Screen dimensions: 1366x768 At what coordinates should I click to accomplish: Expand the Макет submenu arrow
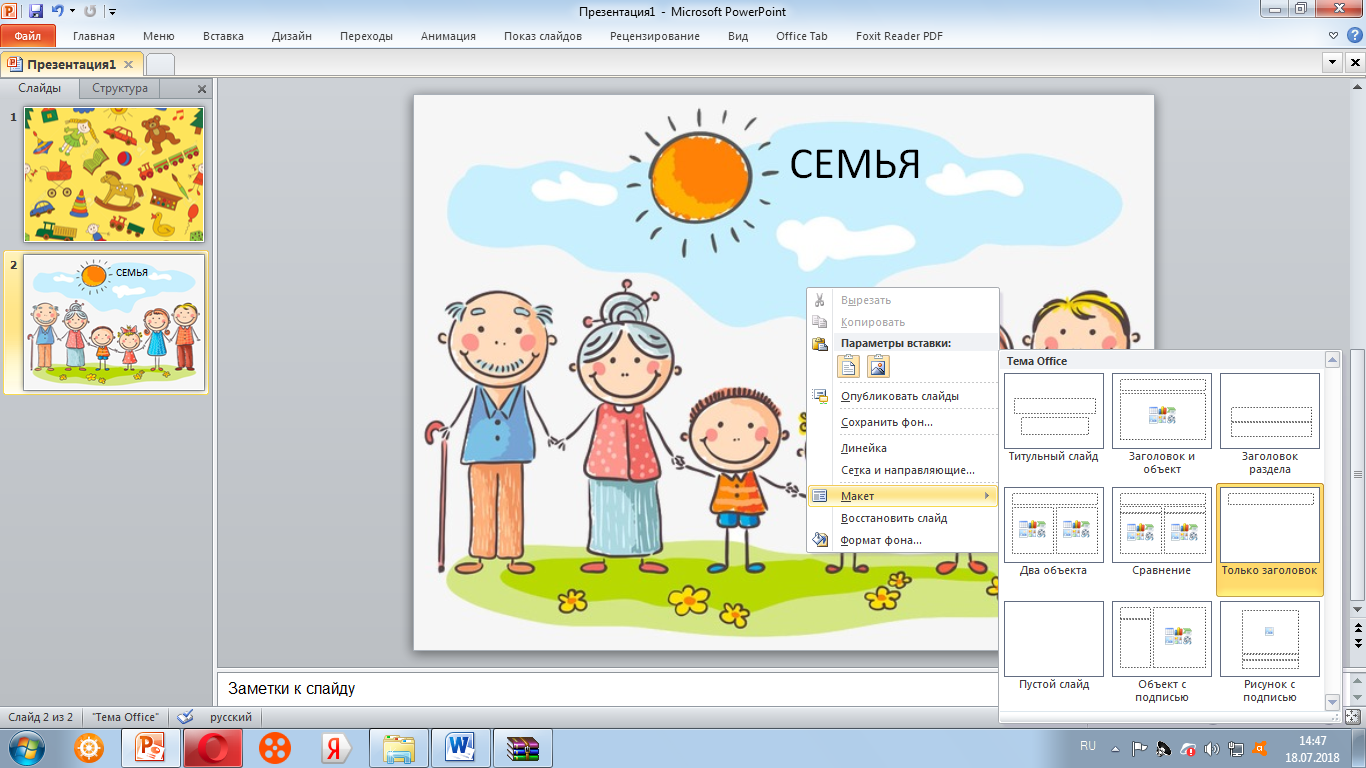coord(987,496)
